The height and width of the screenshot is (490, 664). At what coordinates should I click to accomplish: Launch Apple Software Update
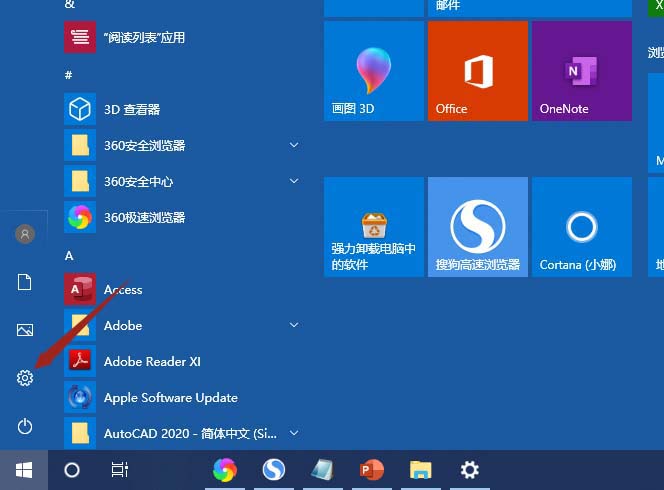click(x=182, y=398)
